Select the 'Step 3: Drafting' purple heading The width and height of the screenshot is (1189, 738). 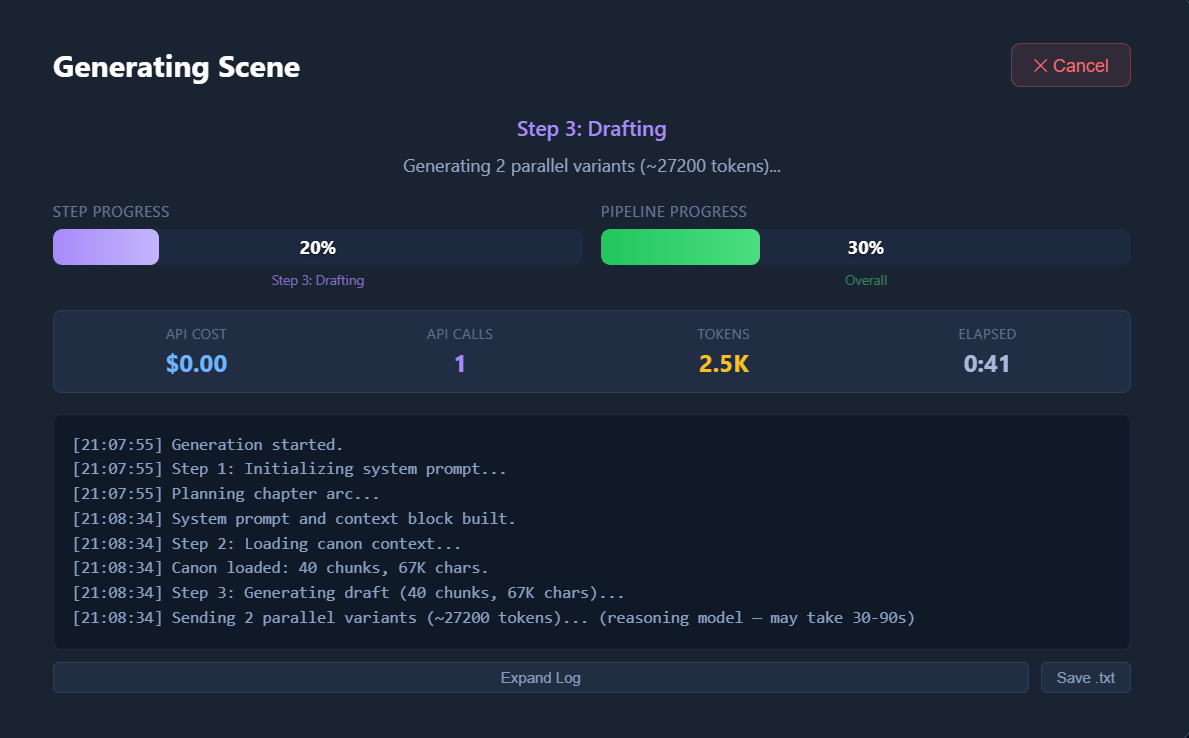[x=591, y=129]
